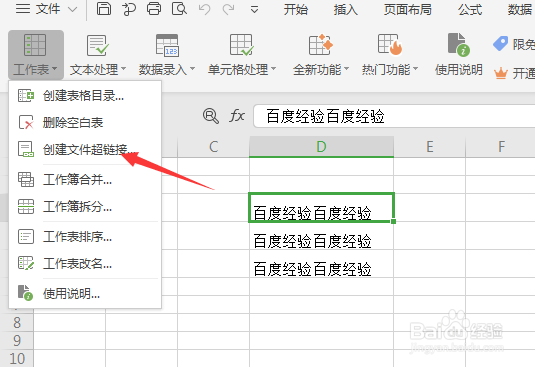
Task: Select column E header
Action: coord(430,147)
